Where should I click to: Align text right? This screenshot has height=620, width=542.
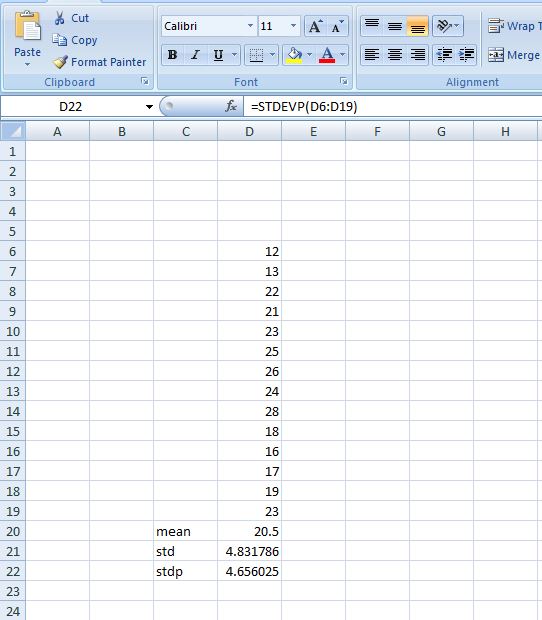click(417, 55)
